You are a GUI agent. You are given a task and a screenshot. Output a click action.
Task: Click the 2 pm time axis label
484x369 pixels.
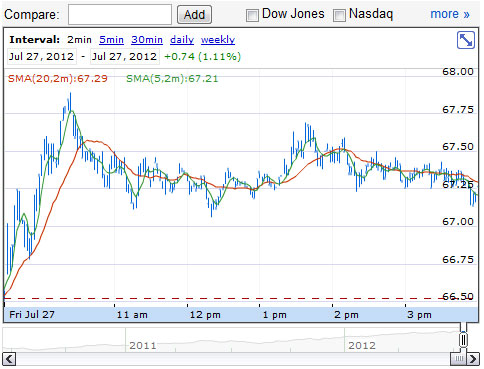tap(346, 315)
